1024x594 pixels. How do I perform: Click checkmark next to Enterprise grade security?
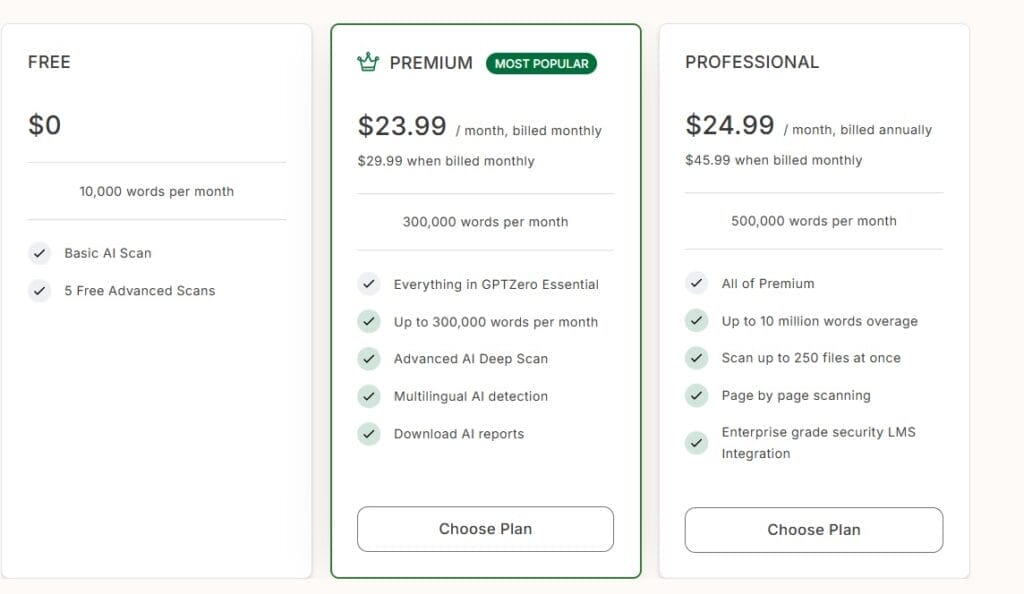(x=696, y=443)
